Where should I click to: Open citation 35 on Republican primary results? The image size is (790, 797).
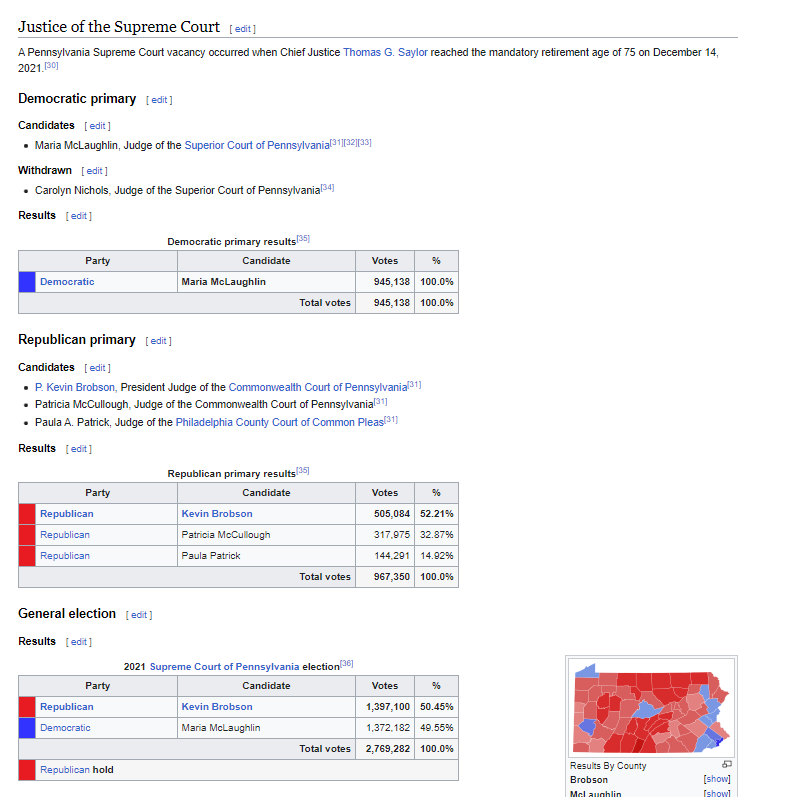tap(302, 471)
